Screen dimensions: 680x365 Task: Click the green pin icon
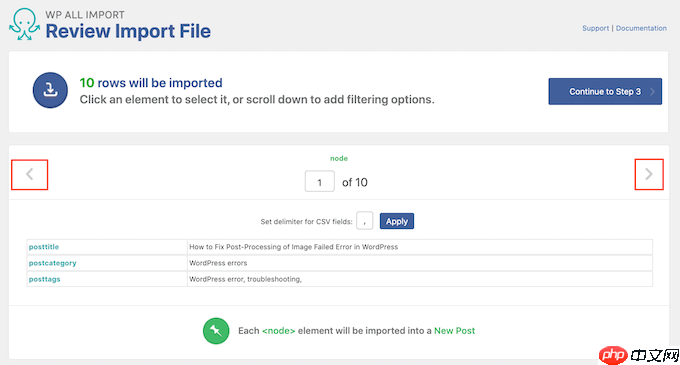216,331
